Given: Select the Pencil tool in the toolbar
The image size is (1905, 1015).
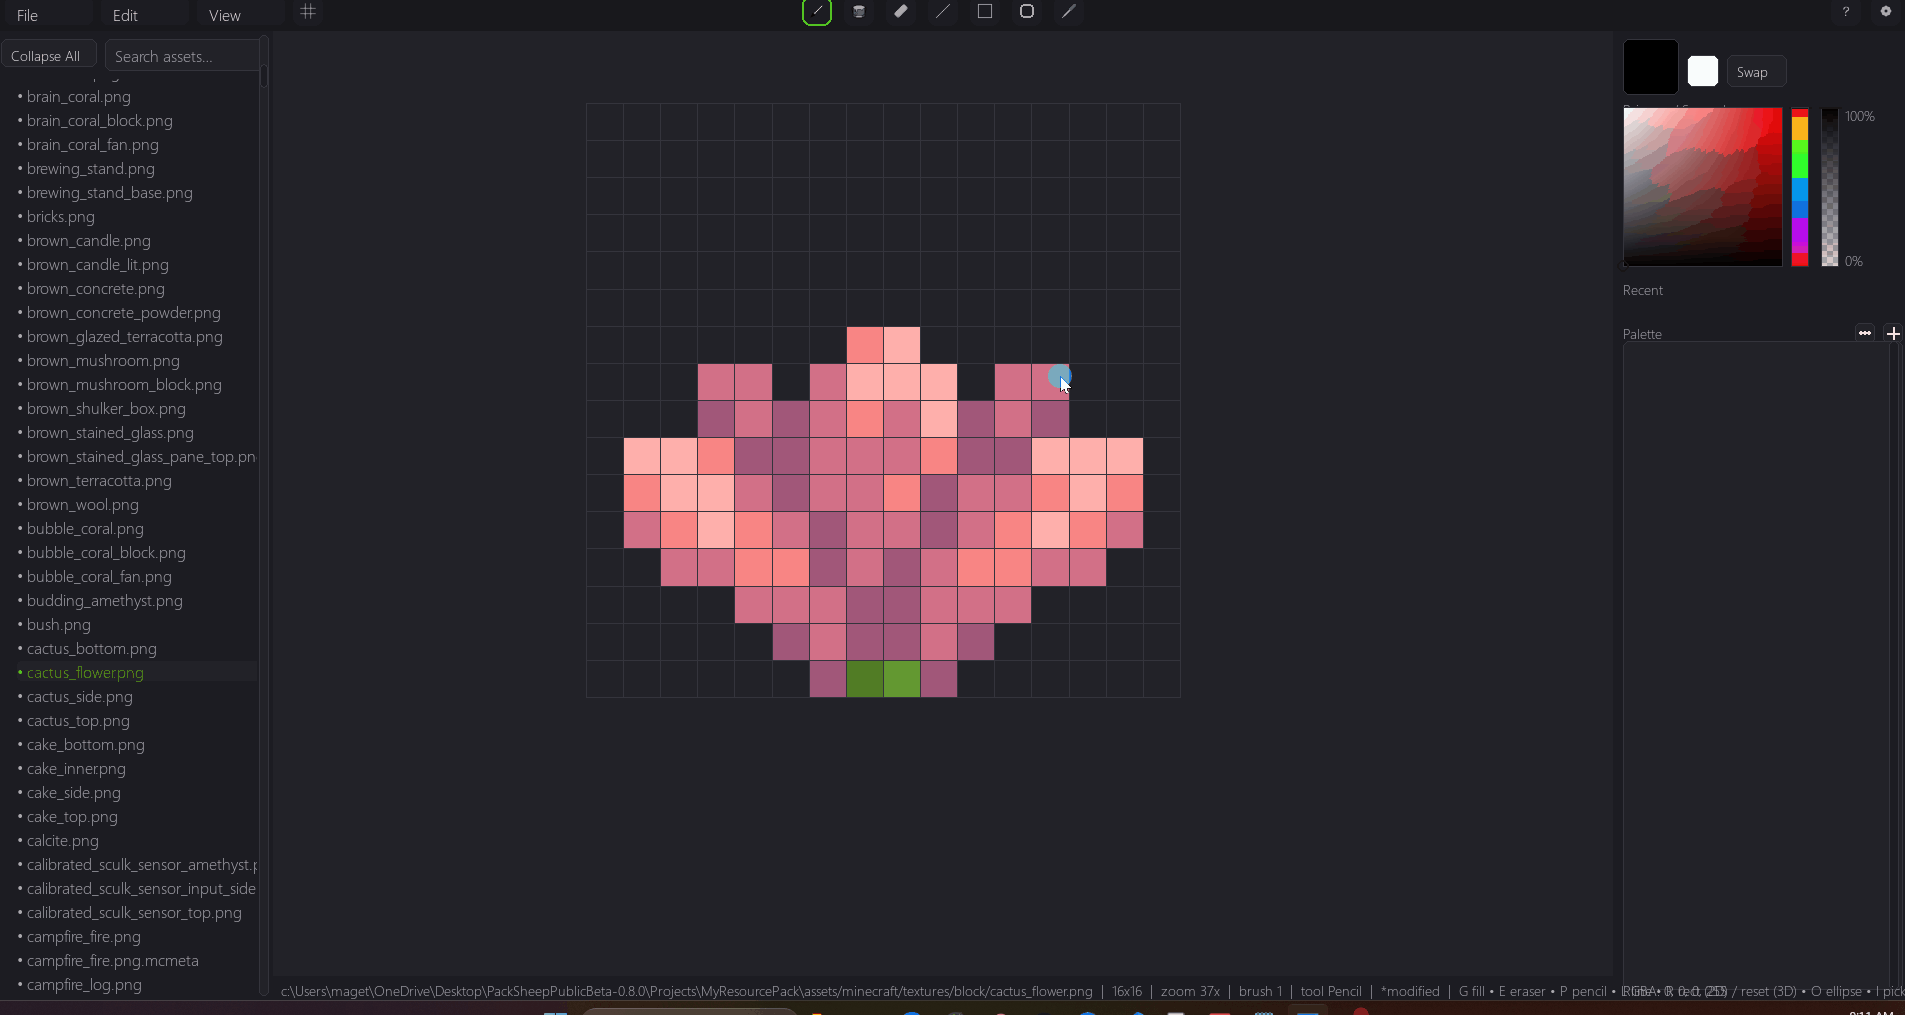Looking at the screenshot, I should pos(817,12).
